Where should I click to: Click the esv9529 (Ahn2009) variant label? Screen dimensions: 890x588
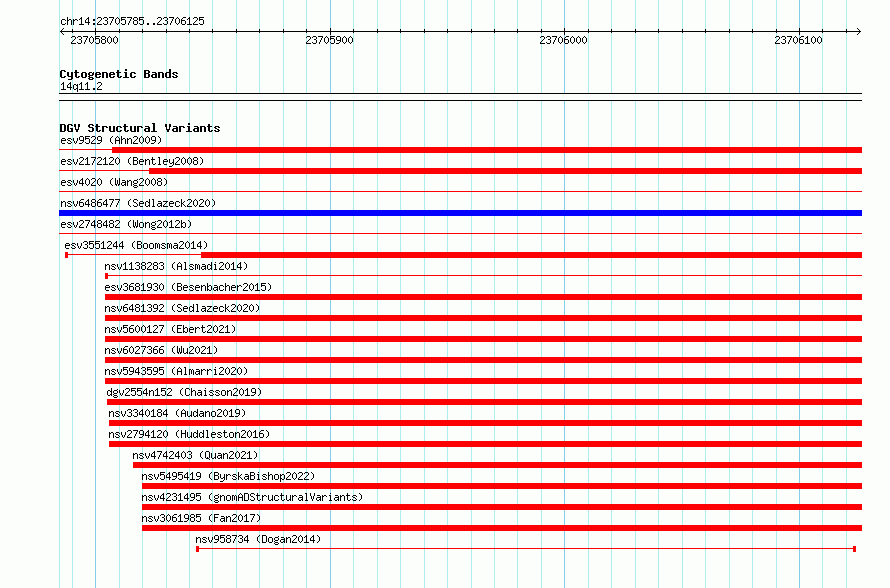[111, 140]
